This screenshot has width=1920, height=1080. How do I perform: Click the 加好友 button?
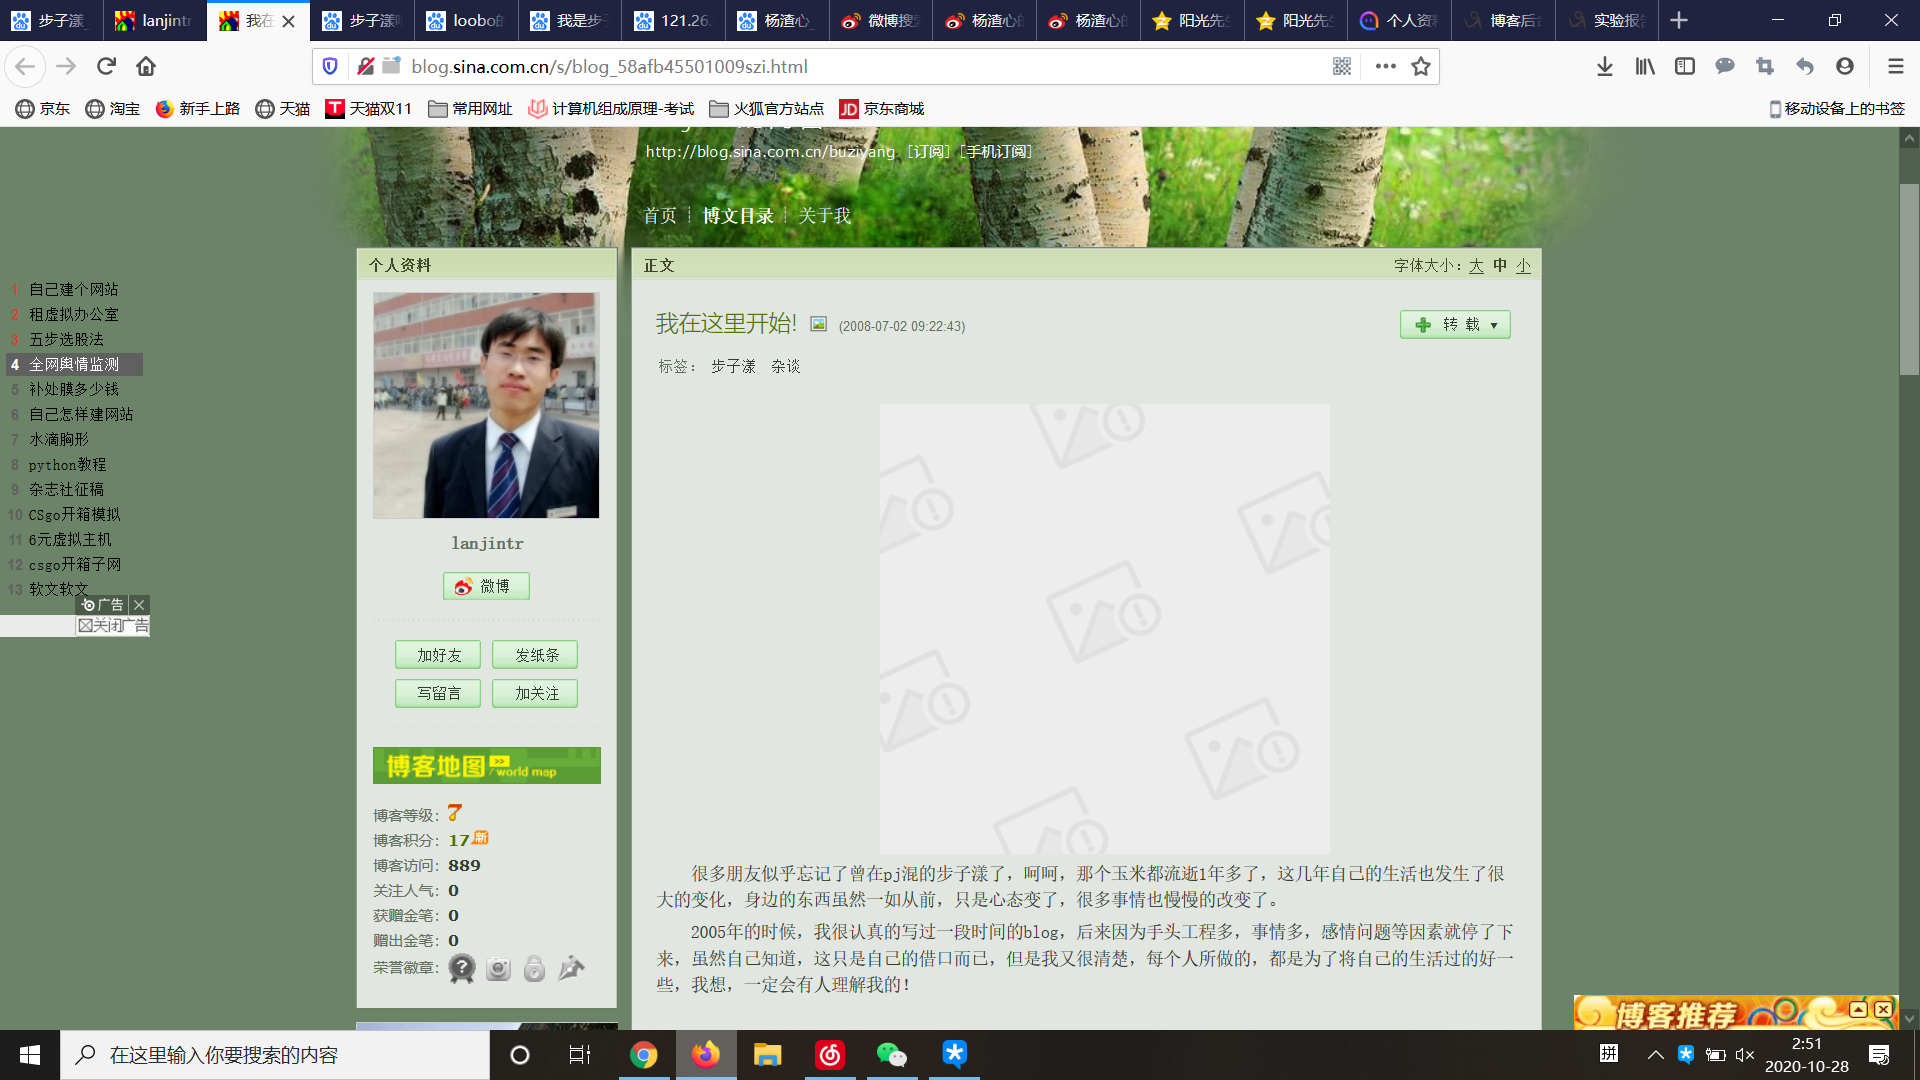pyautogui.click(x=438, y=655)
